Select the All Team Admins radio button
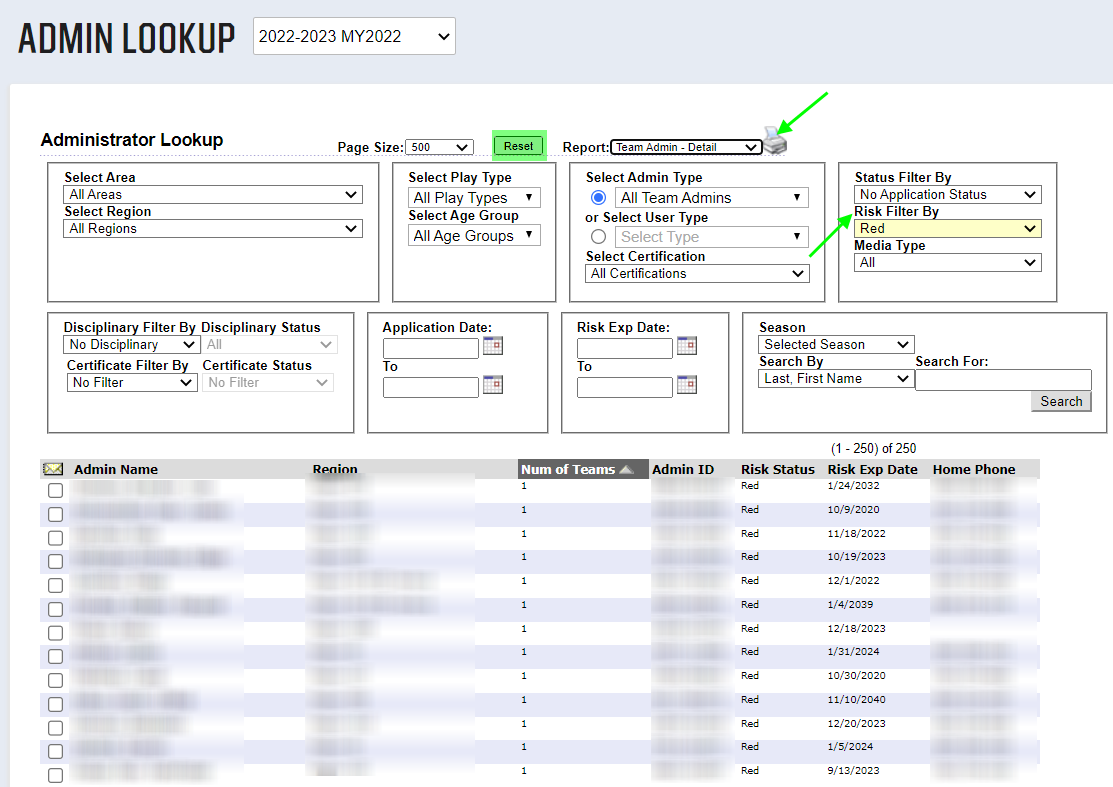 (599, 198)
